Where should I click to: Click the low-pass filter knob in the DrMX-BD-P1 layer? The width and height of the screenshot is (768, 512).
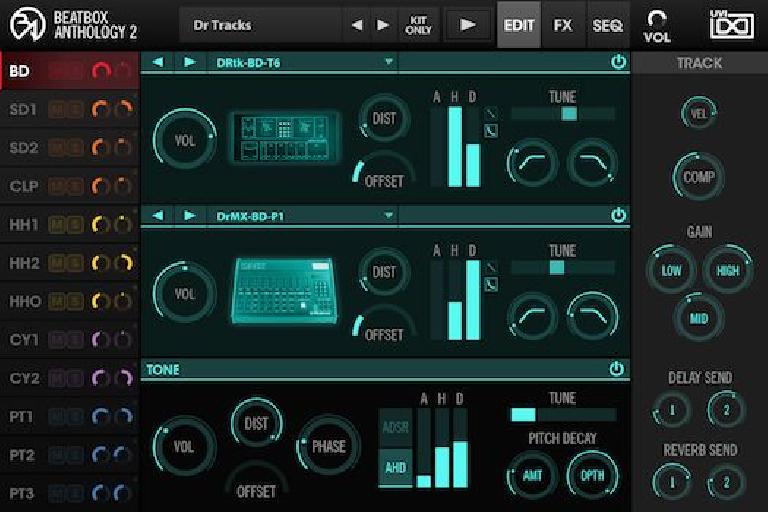592,317
